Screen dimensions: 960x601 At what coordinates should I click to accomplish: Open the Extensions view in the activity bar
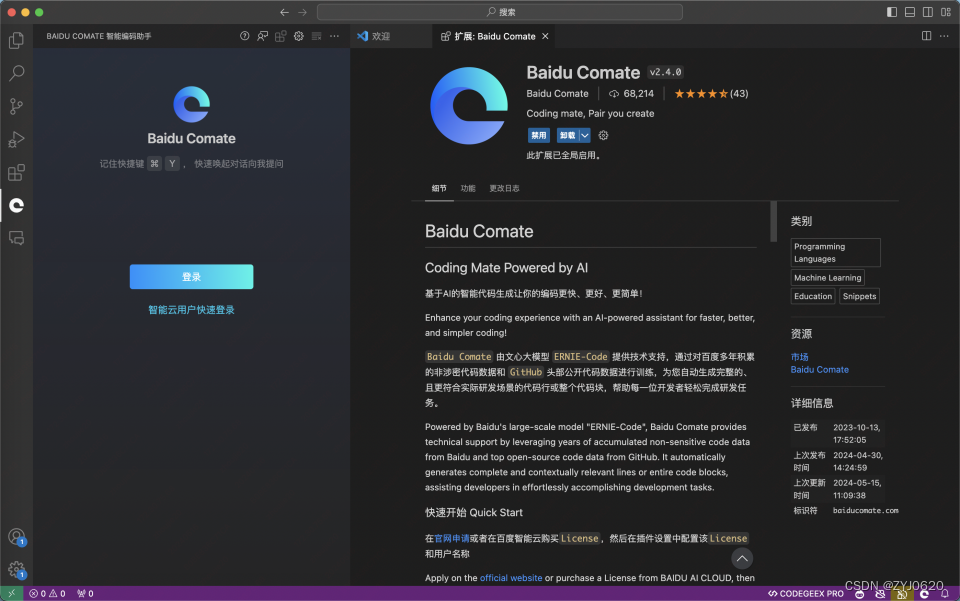click(x=17, y=173)
